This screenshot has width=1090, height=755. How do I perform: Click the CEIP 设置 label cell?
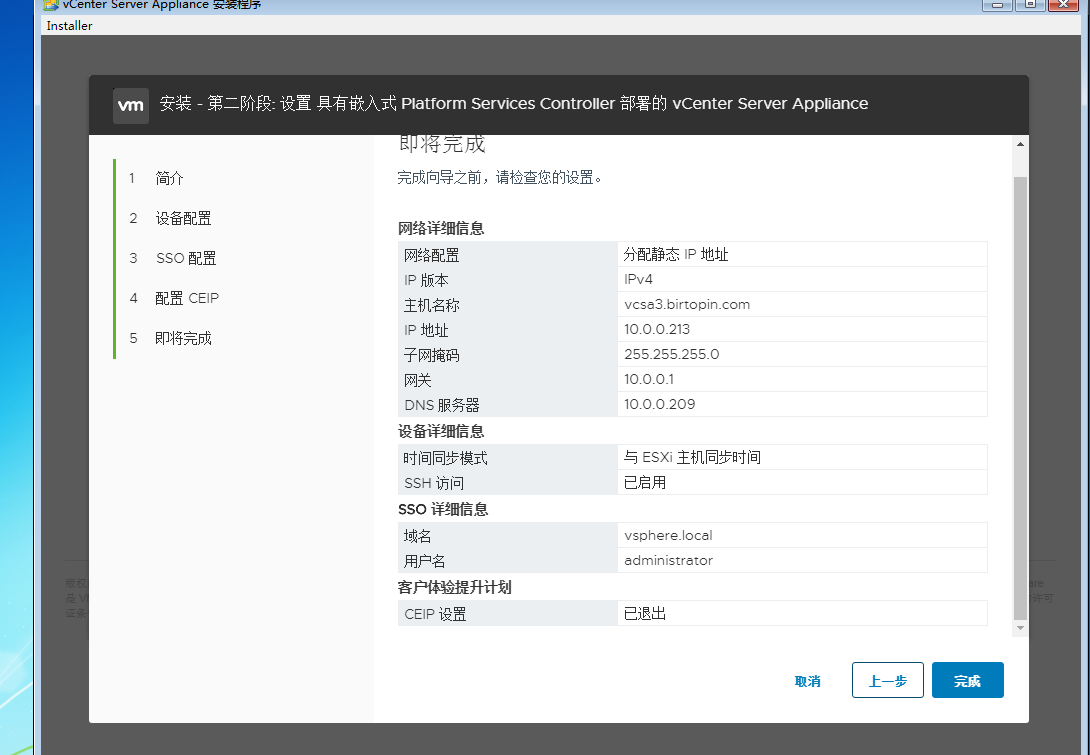[507, 613]
